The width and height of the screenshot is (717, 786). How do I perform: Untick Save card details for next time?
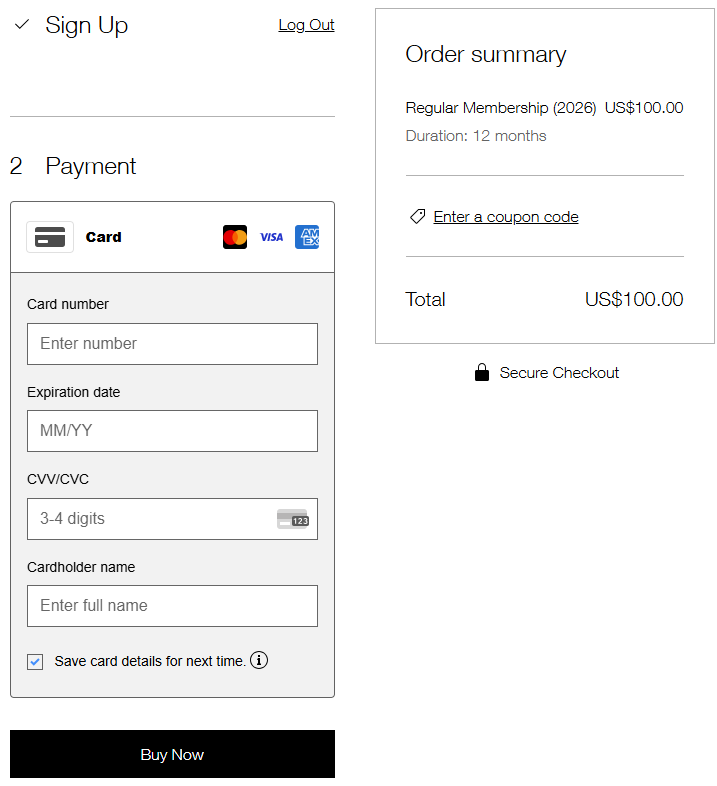click(x=35, y=661)
